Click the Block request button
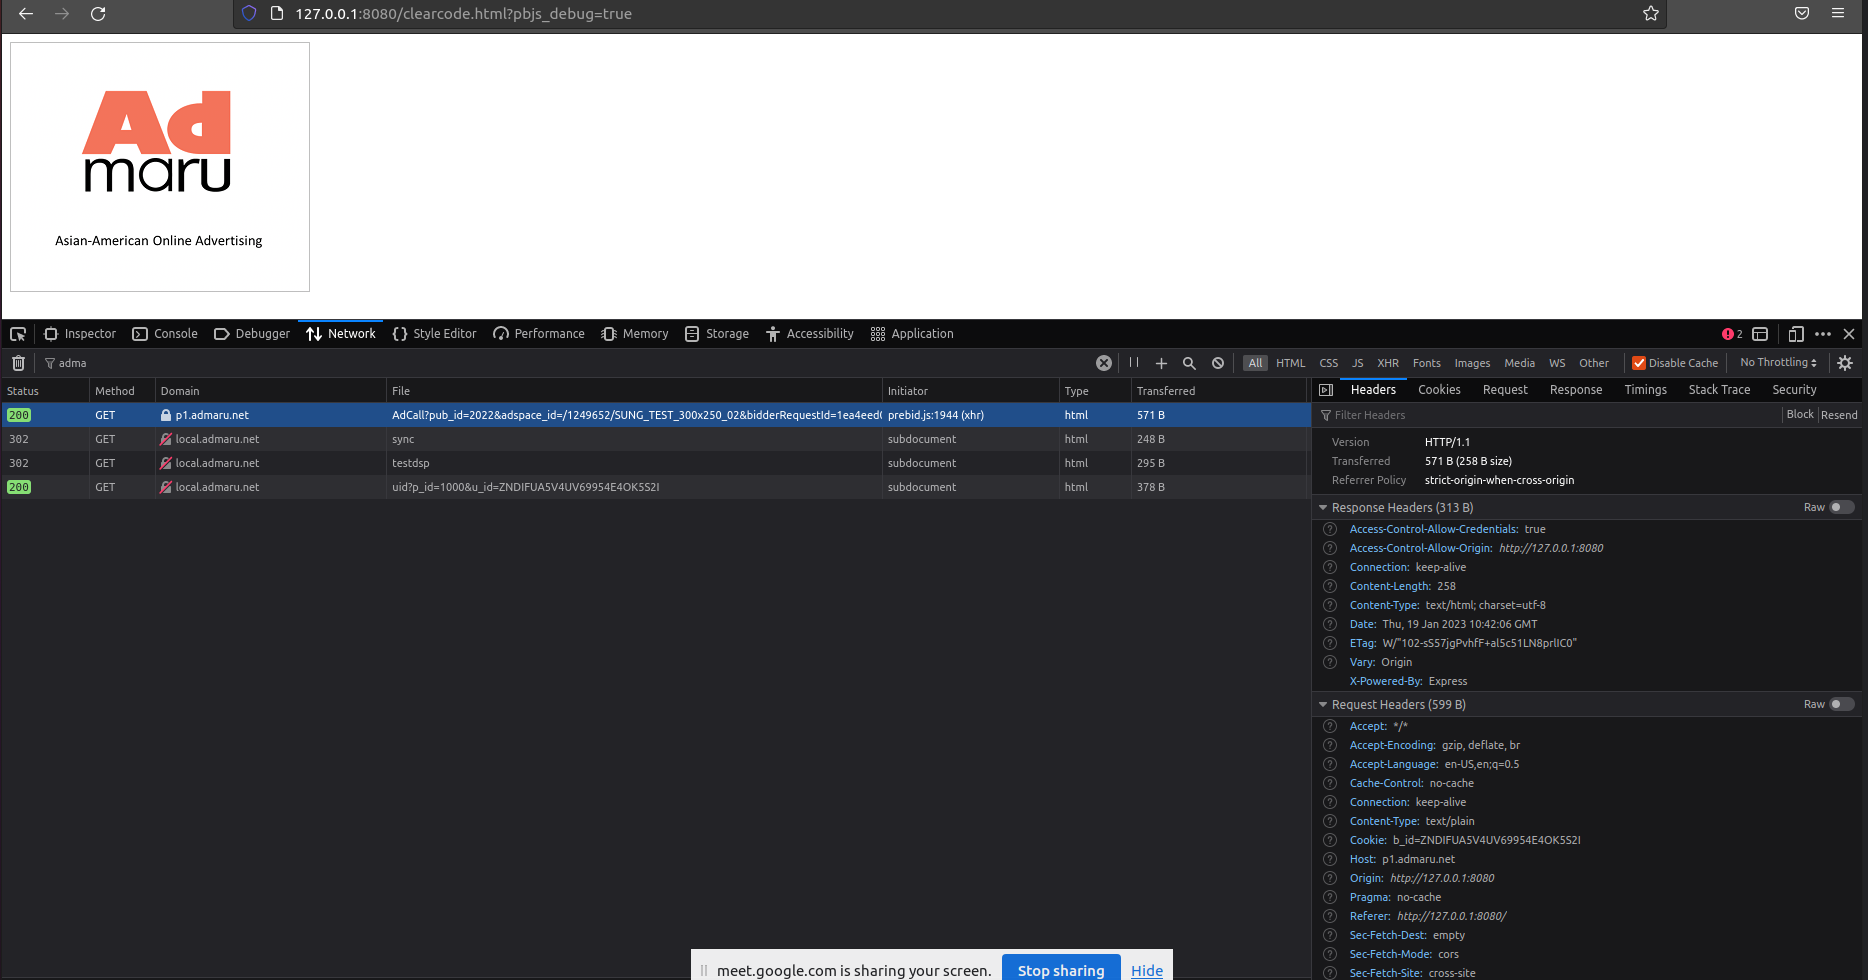Image resolution: width=1868 pixels, height=980 pixels. 1800,414
